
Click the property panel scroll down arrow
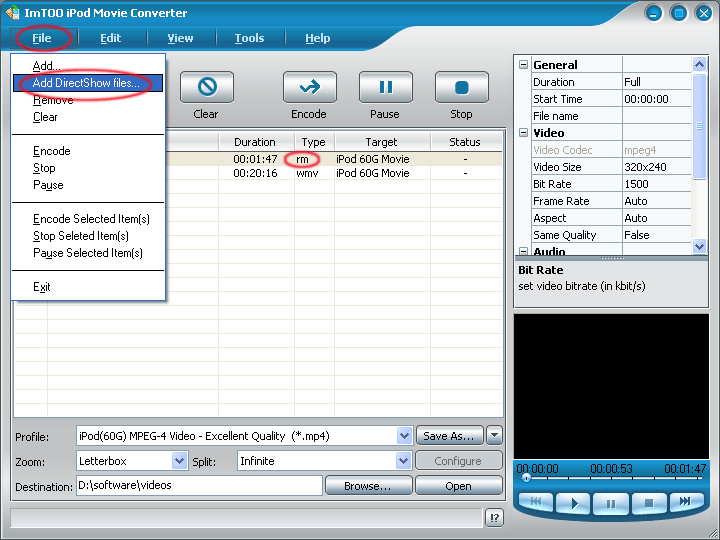point(699,246)
